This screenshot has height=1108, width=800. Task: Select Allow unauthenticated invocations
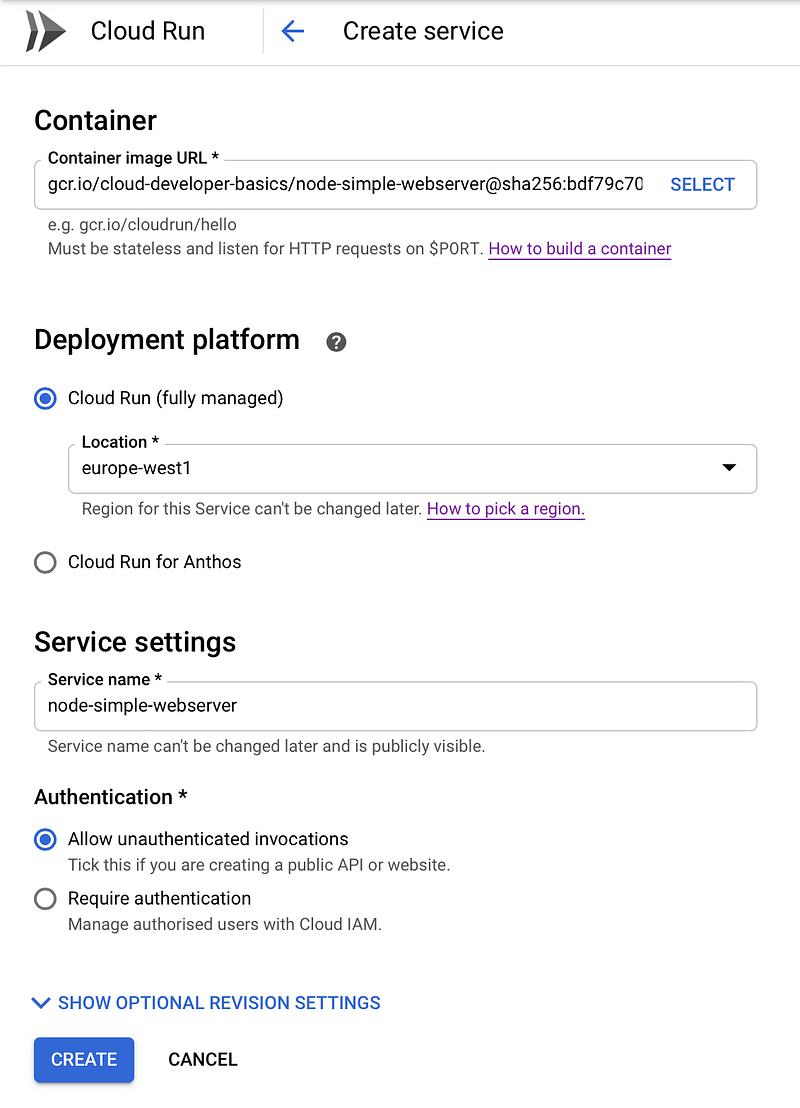(x=45, y=839)
